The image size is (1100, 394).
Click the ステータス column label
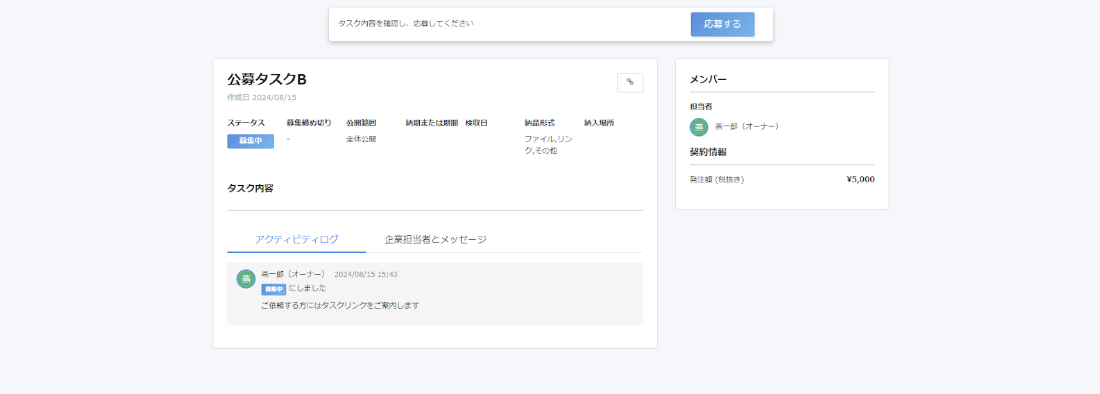point(246,123)
